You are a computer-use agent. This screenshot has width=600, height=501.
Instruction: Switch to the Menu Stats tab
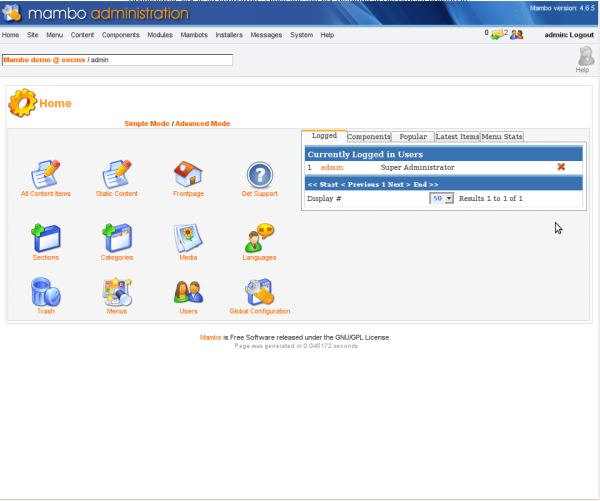coord(502,137)
